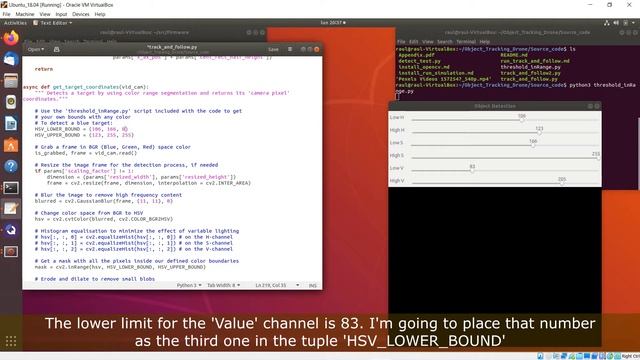Click the 'async def get_target_coordinates' line
640x360 pixels.
(86, 87)
